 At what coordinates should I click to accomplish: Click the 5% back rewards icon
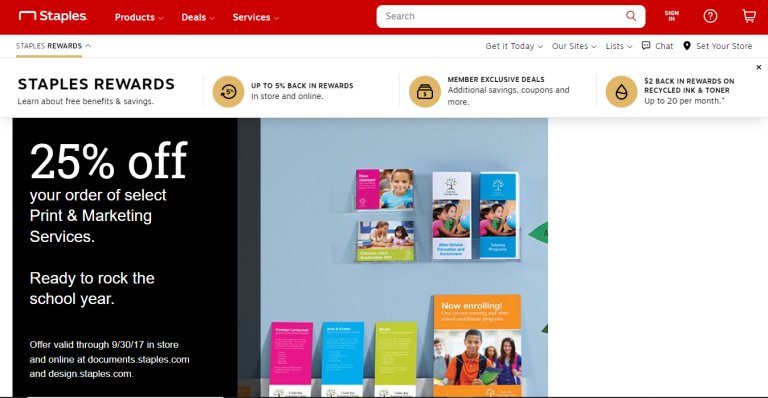click(x=228, y=92)
